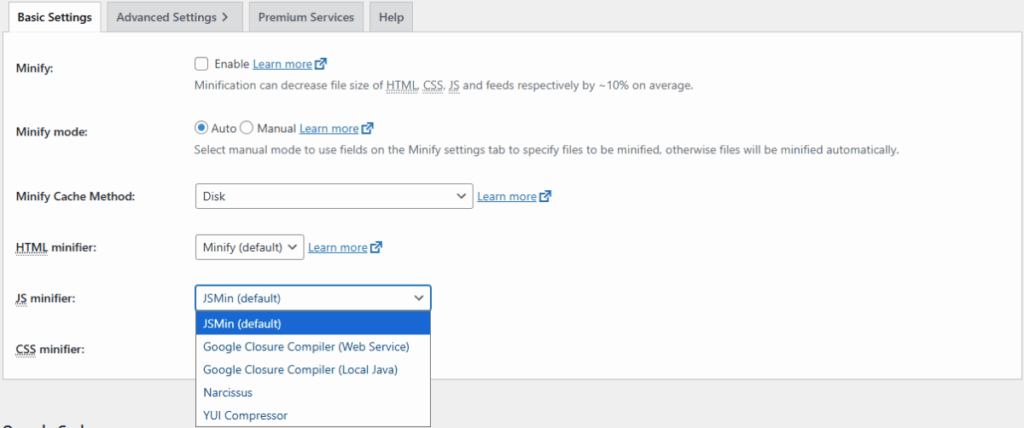This screenshot has height=428, width=1024.
Task: Enable the Minify checkbox
Action: [x=202, y=64]
